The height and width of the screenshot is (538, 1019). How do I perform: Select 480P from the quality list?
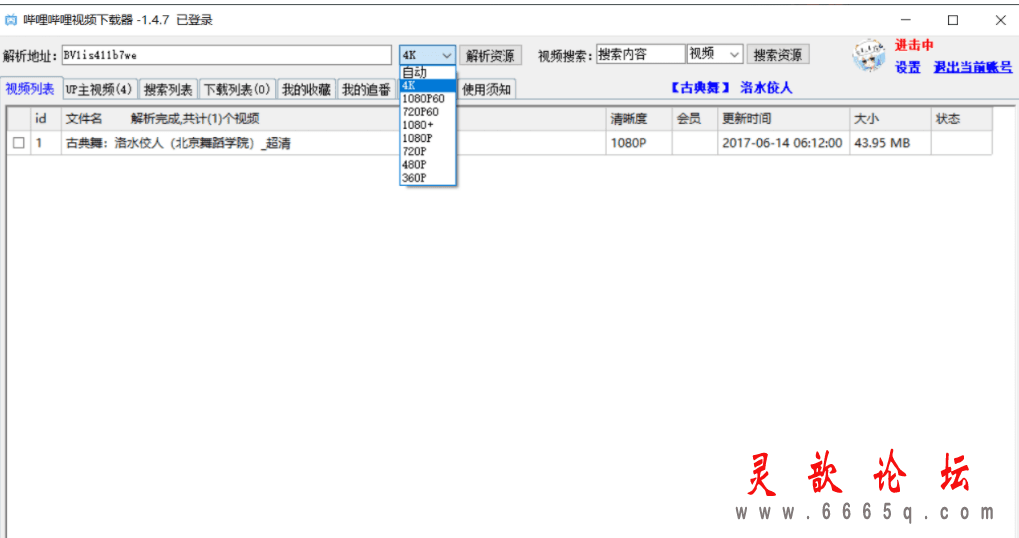[x=428, y=164]
